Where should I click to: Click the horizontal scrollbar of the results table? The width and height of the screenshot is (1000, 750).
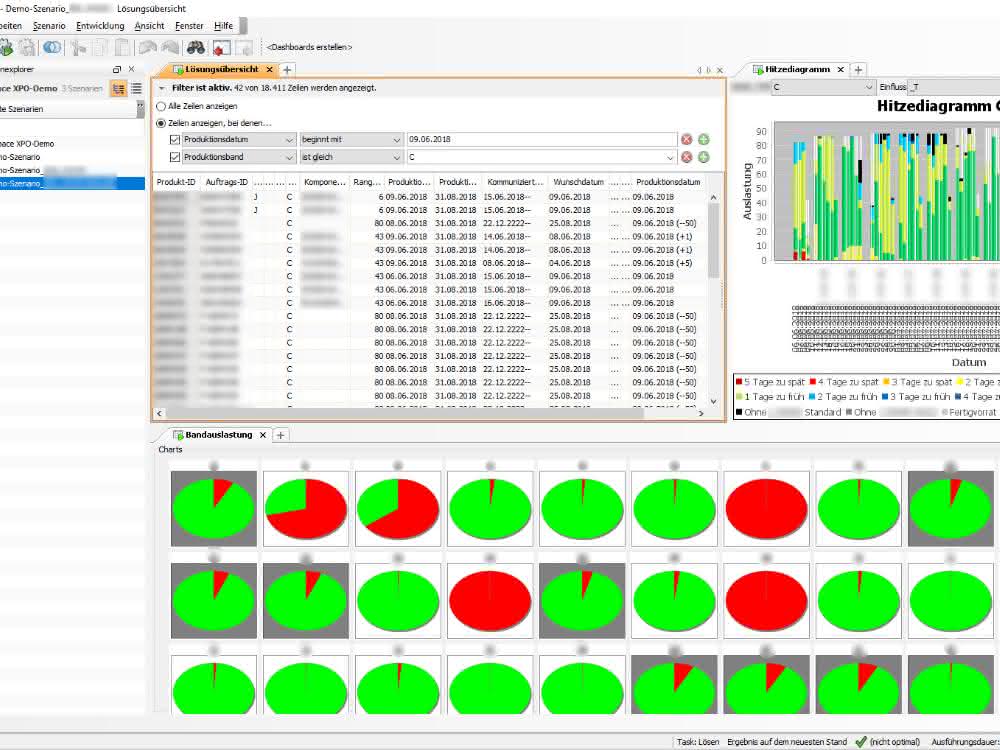[x=404, y=413]
